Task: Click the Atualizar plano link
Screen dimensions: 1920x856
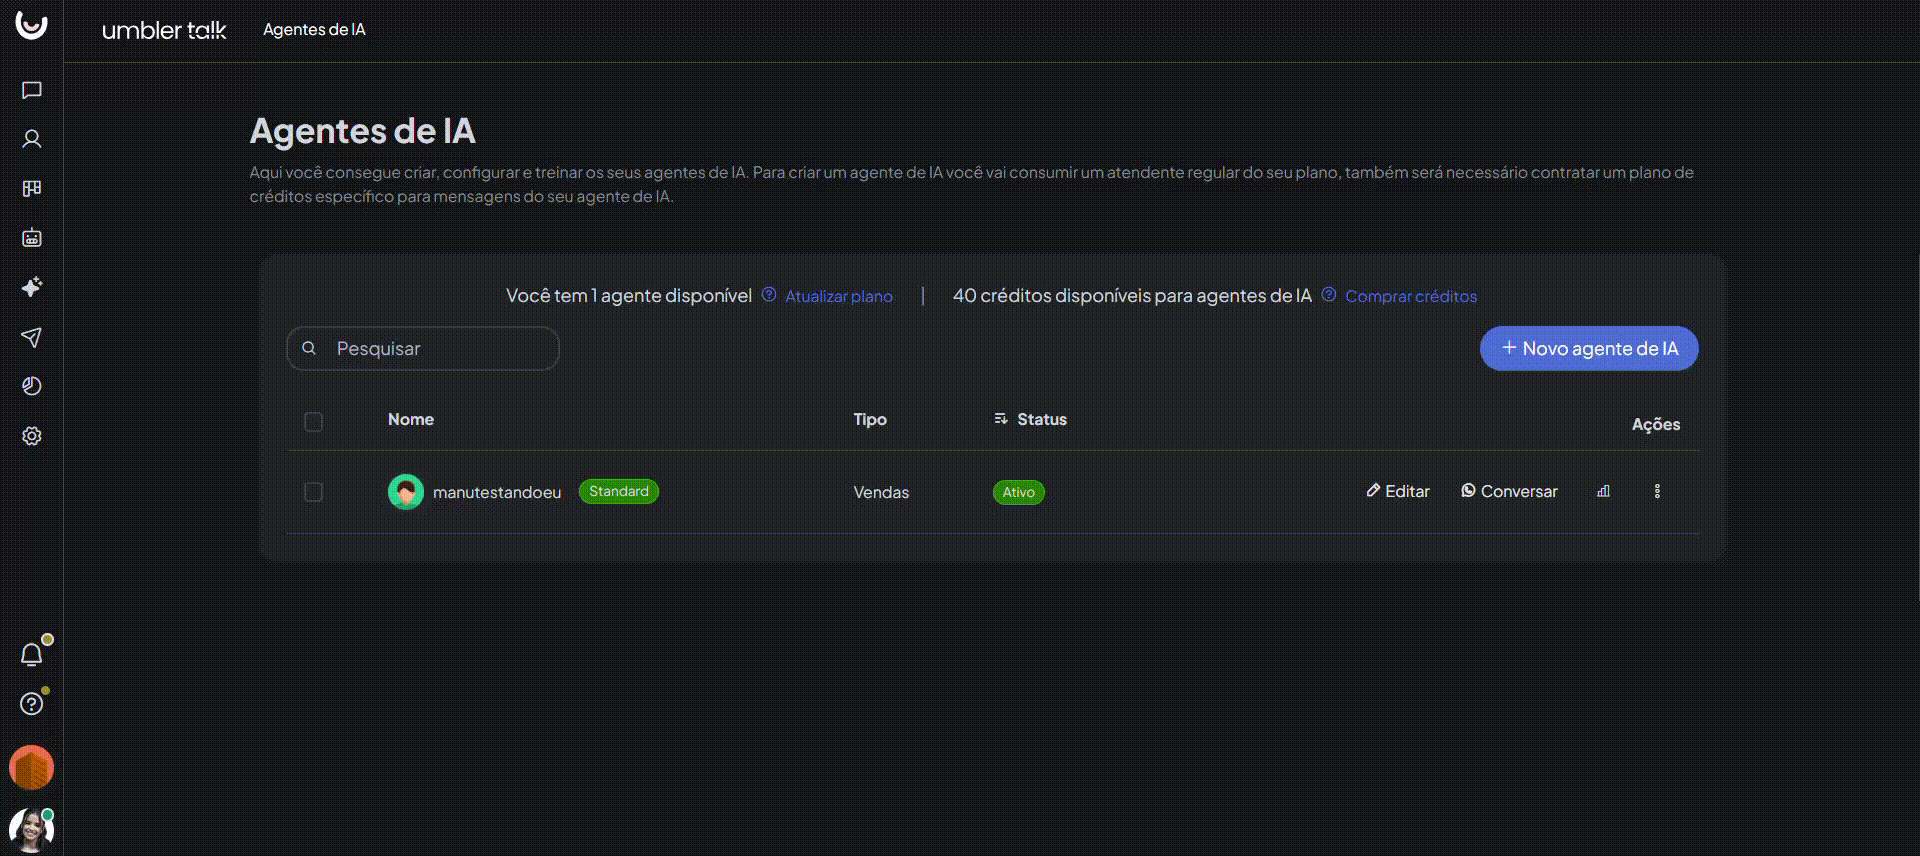Action: pyautogui.click(x=838, y=296)
